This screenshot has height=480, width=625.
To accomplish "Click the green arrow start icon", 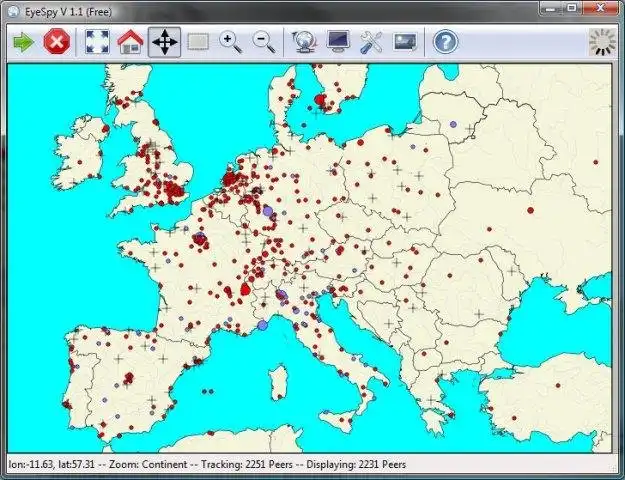I will (x=23, y=42).
